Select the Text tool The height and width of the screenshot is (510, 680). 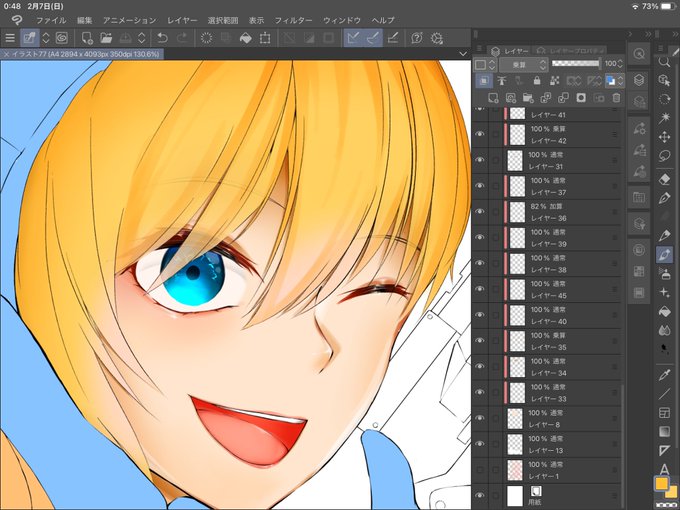[664, 469]
